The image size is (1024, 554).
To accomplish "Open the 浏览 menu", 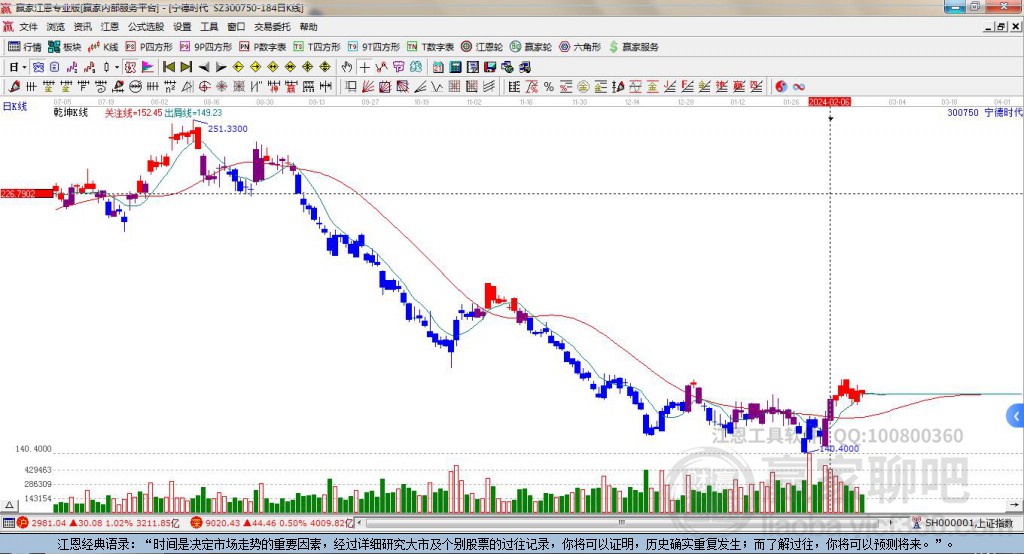I will [56, 27].
